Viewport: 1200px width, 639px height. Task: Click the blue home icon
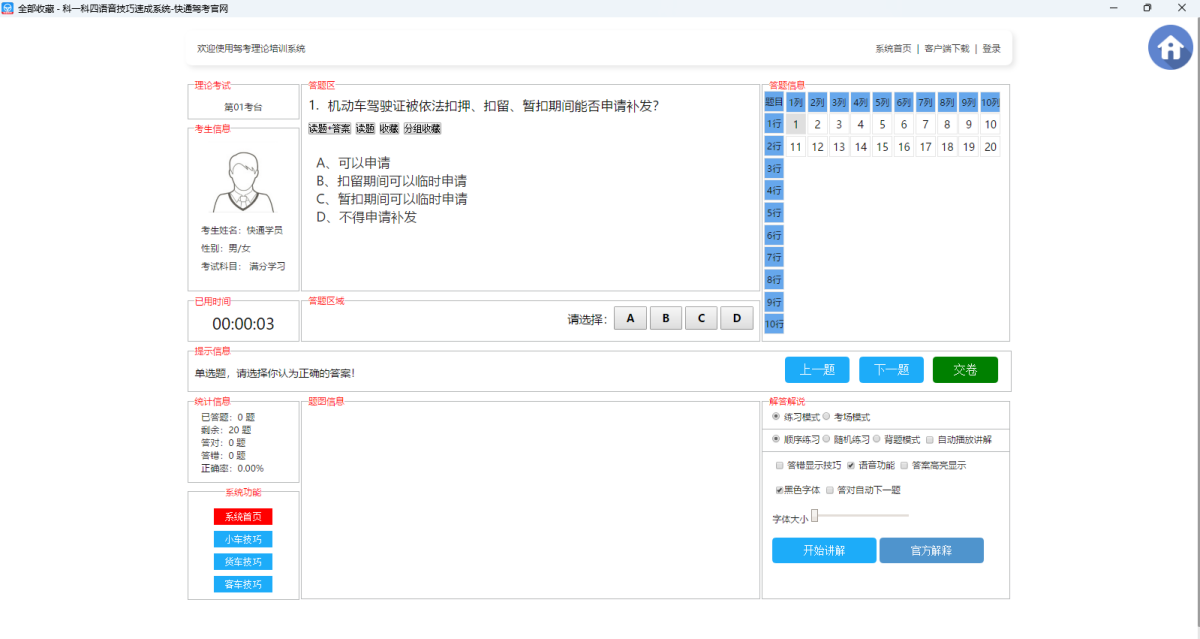[1170, 47]
